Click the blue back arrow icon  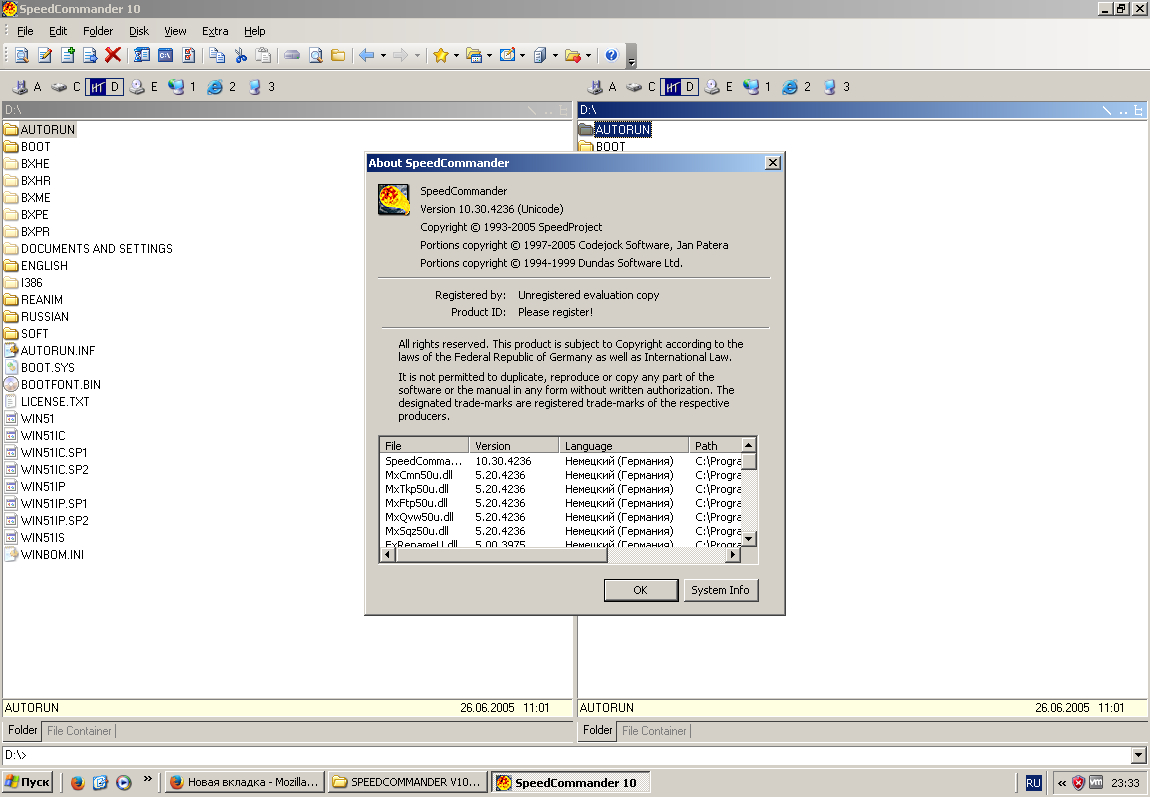point(366,55)
